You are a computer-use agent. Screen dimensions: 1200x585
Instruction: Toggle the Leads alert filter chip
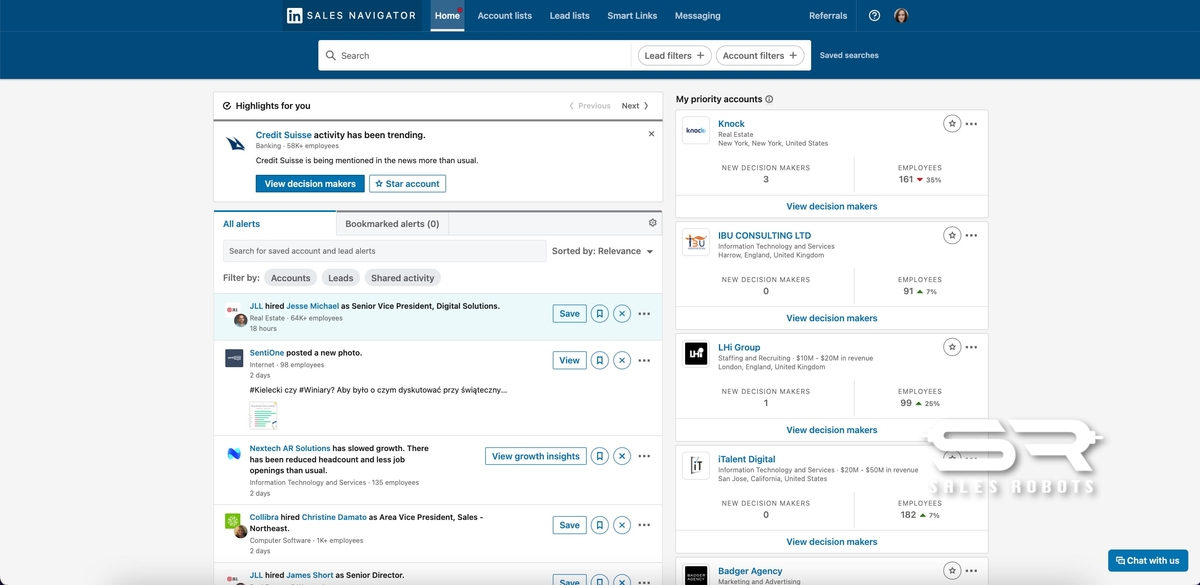coord(341,278)
